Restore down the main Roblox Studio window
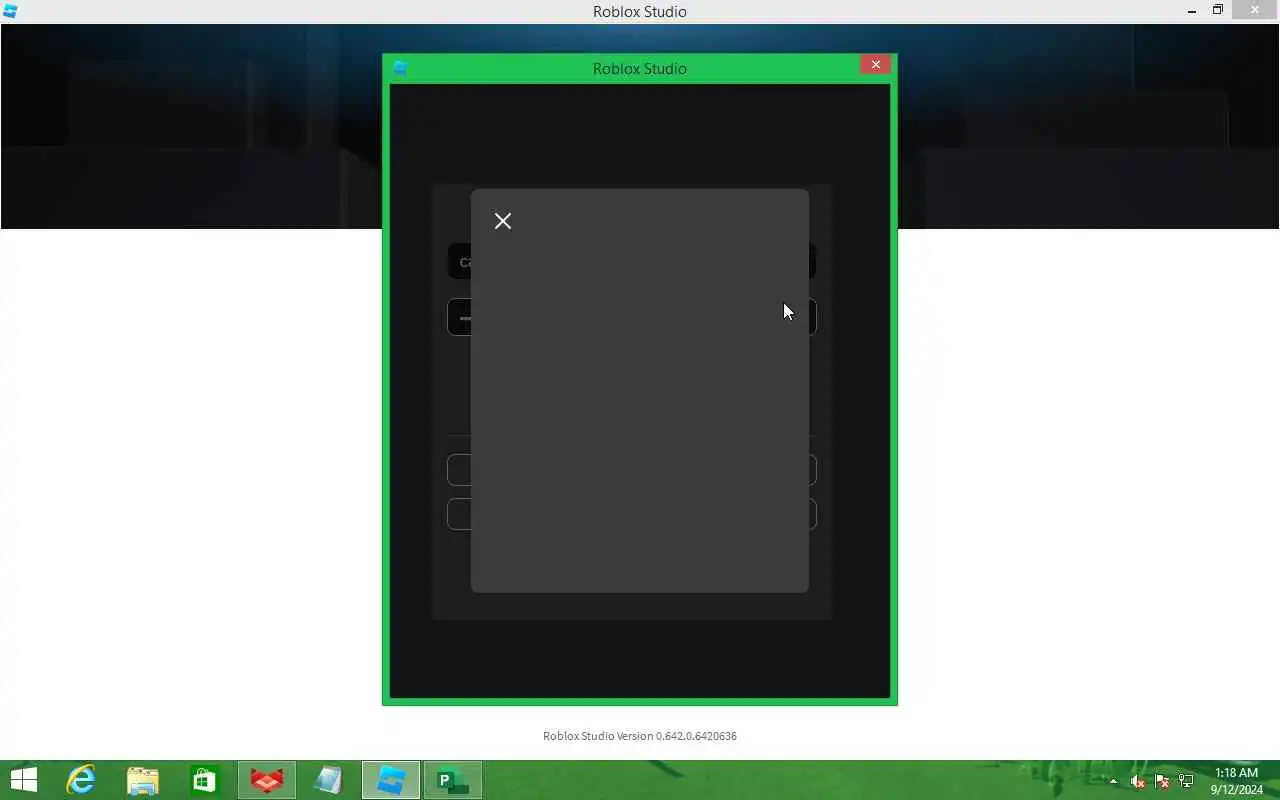 (x=1218, y=10)
